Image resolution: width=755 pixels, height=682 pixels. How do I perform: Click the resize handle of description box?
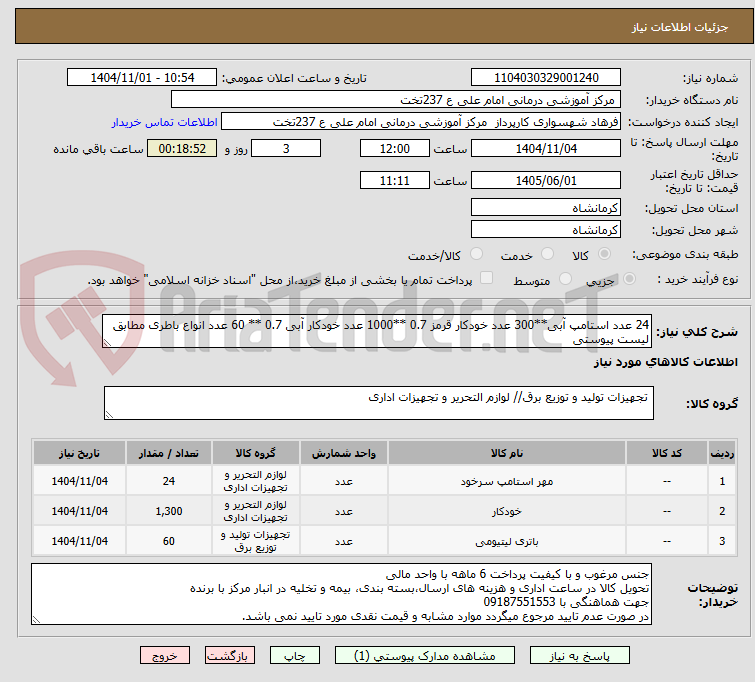point(107,343)
